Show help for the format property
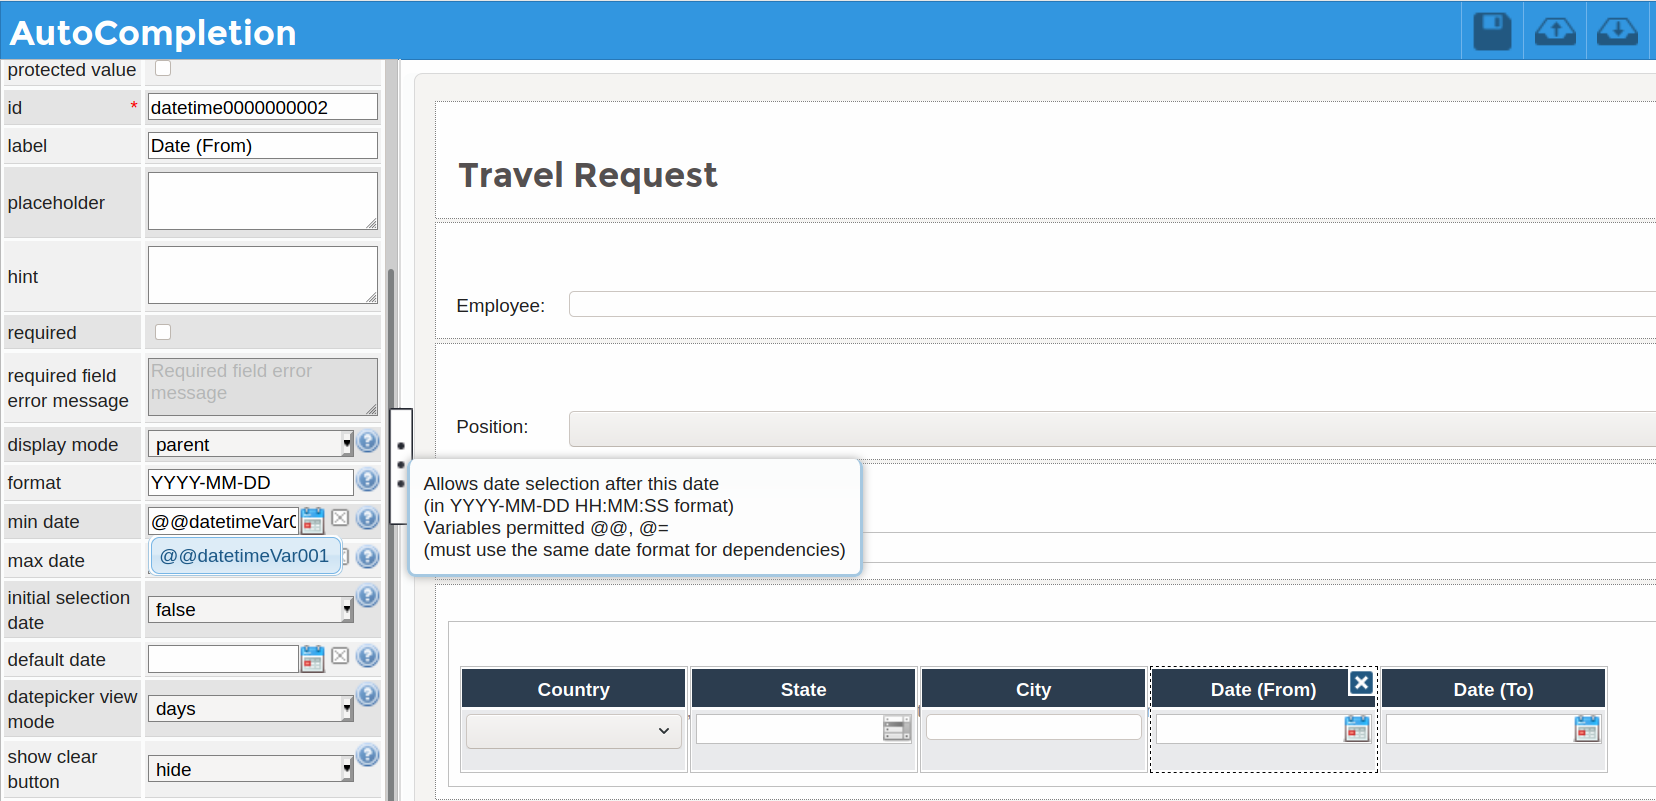Screen dimensions: 1656x801 (368, 480)
